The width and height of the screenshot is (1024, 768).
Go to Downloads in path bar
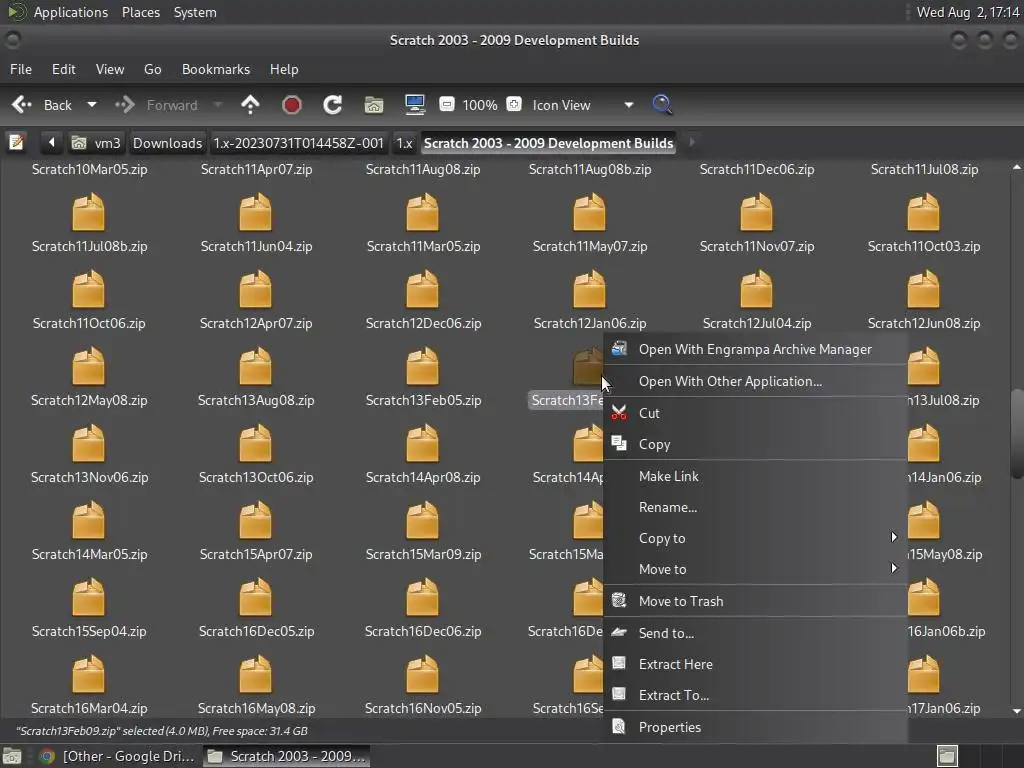(x=167, y=143)
